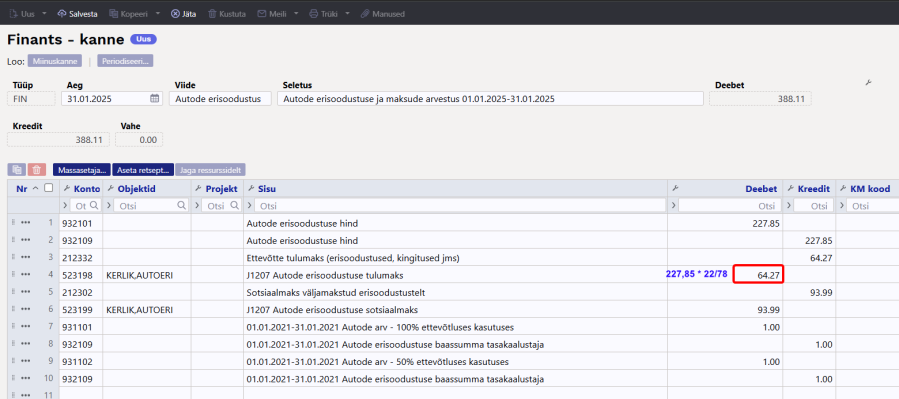Click Manused in the top toolbar
Viewport: 899px width, 399px height.
382,14
